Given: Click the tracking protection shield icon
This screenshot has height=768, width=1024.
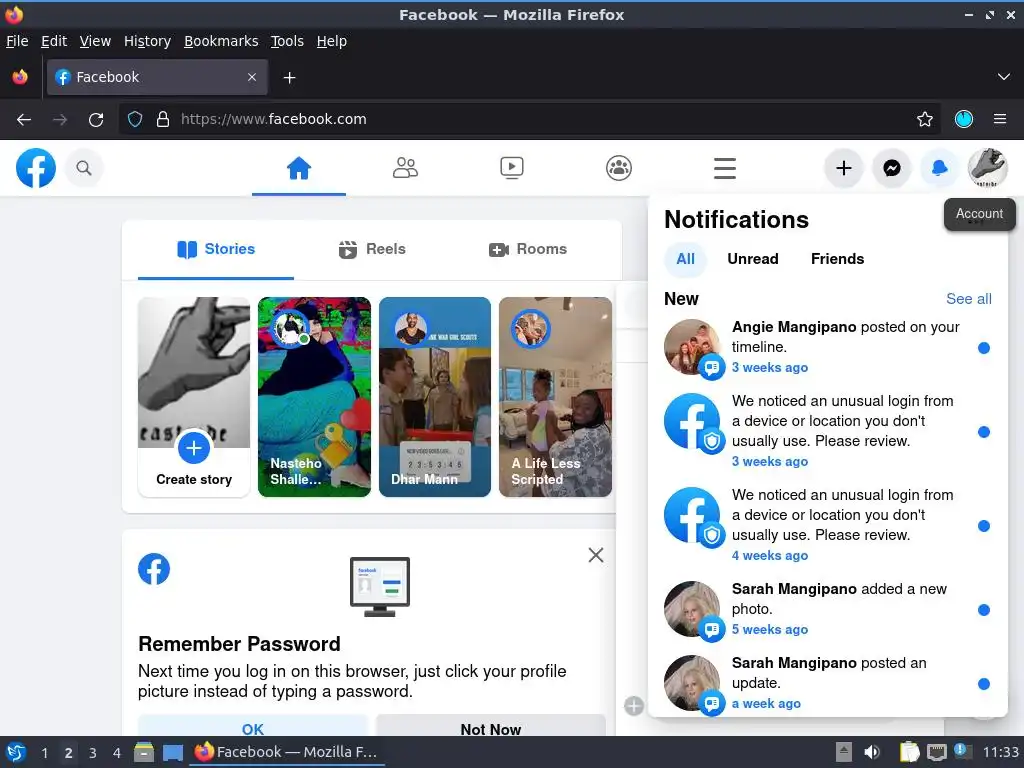Looking at the screenshot, I should click(x=135, y=120).
